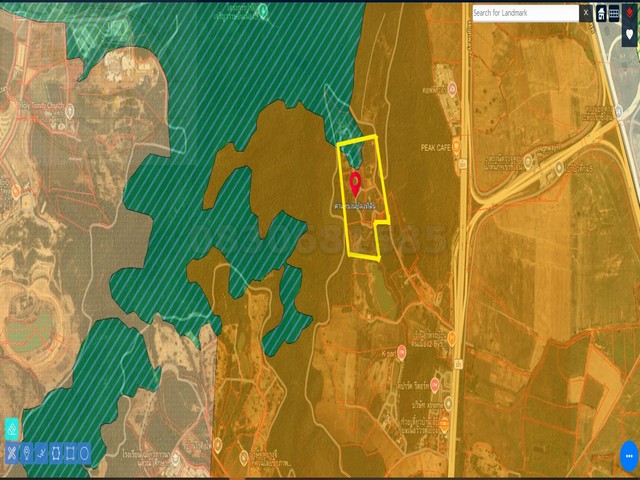Click the PEAK CAFE orange marker
Screen dimensions: 640x480
pyautogui.click(x=457, y=146)
